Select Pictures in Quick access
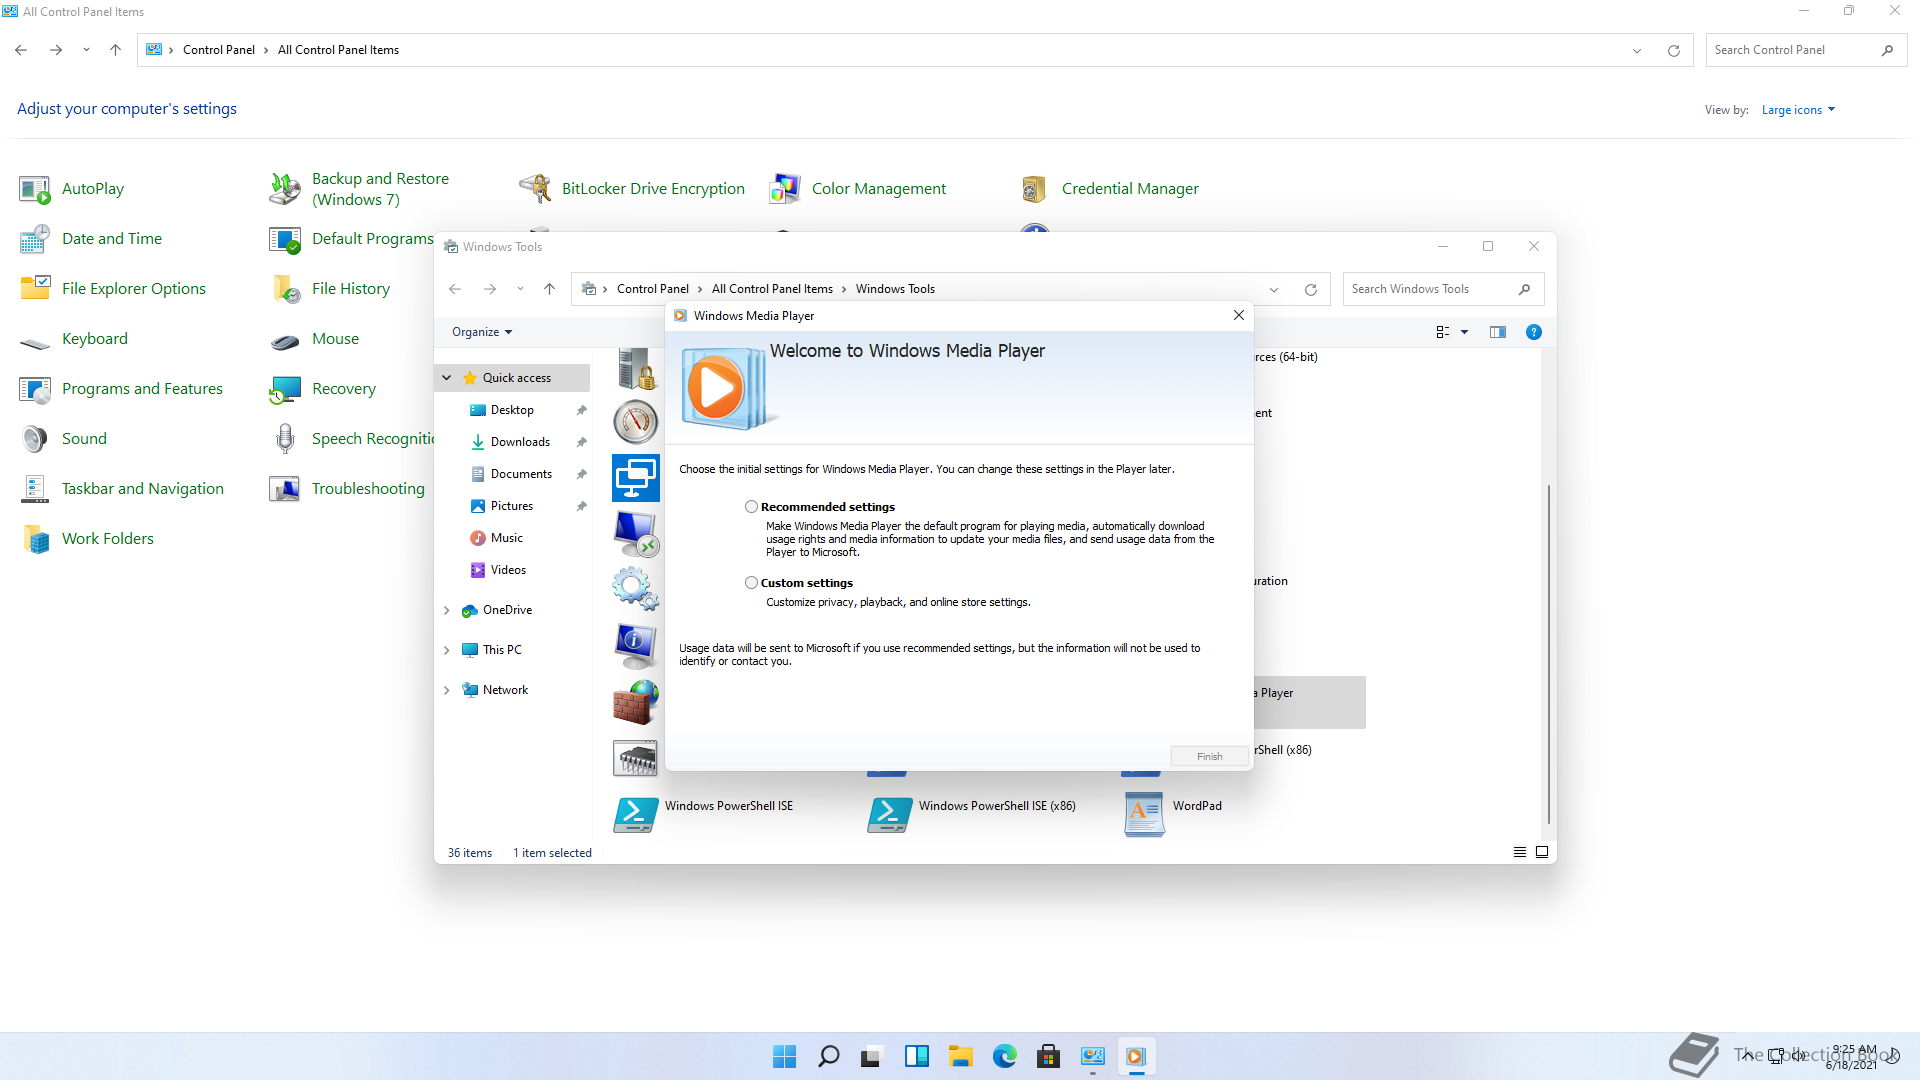 (x=512, y=506)
